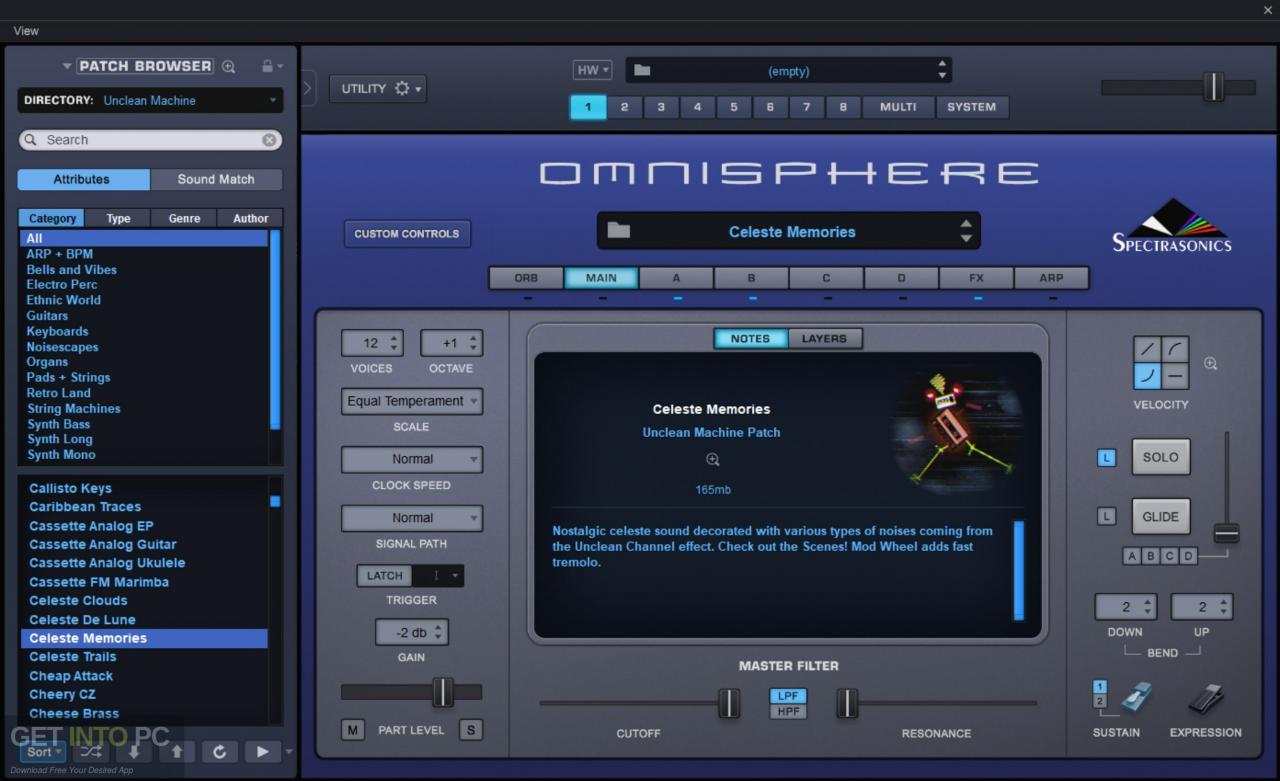
Task: Click folder icon beside Celeste Memories
Action: pos(619,231)
